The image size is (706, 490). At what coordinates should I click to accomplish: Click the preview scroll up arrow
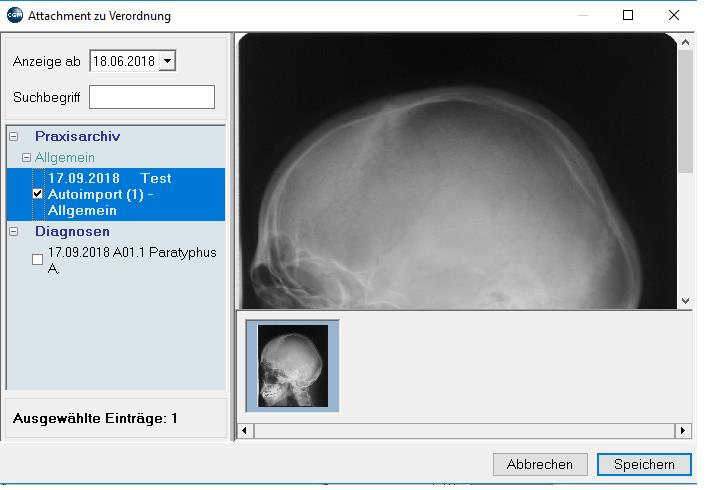(685, 42)
